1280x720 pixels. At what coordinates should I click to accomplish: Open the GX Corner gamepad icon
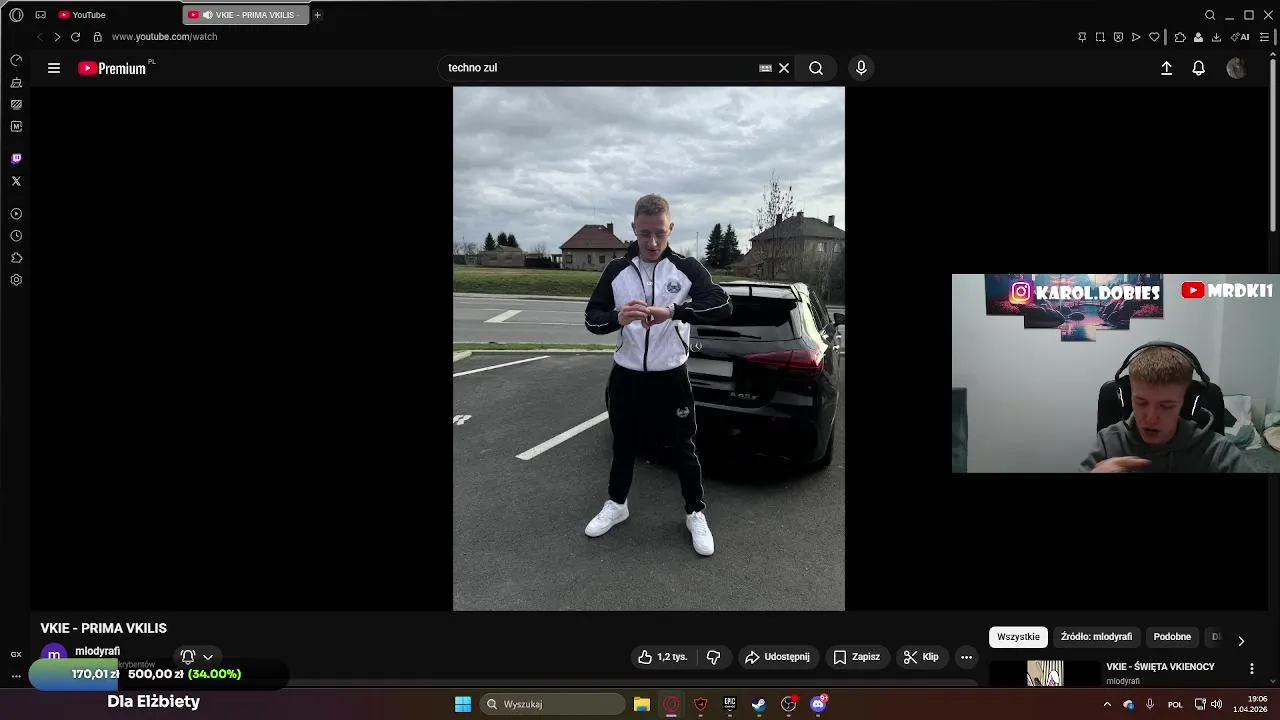point(40,15)
